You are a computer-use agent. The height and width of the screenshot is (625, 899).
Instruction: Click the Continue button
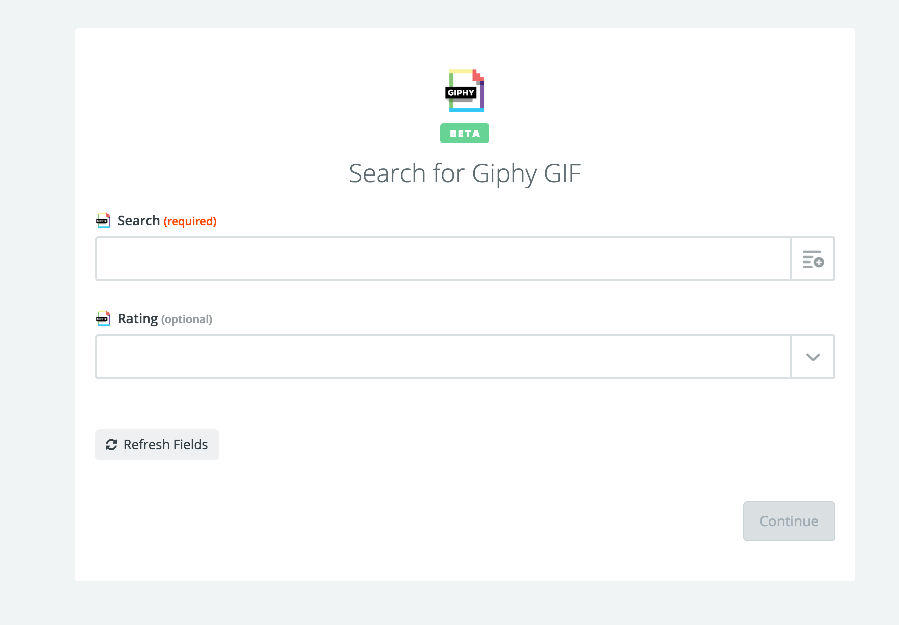789,521
